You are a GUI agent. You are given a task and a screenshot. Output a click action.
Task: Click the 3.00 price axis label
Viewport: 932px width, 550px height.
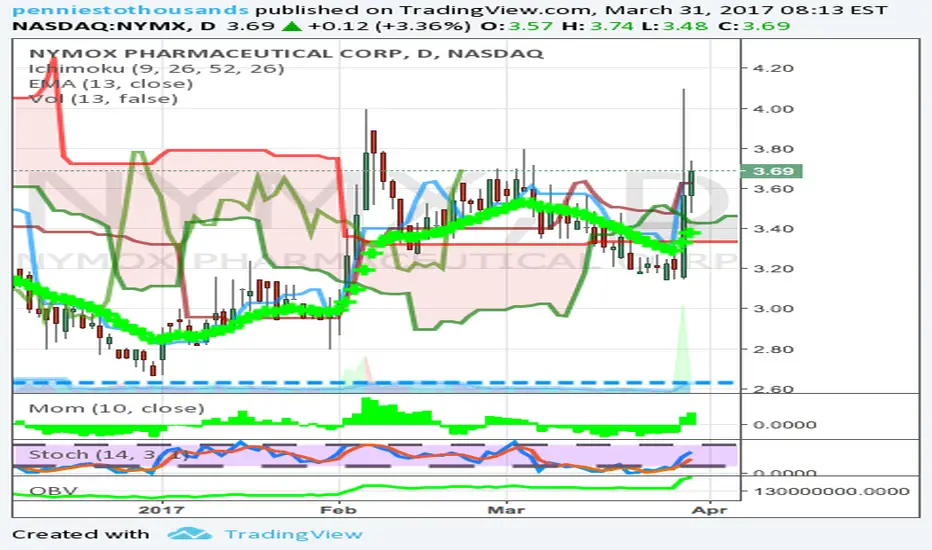(x=773, y=308)
